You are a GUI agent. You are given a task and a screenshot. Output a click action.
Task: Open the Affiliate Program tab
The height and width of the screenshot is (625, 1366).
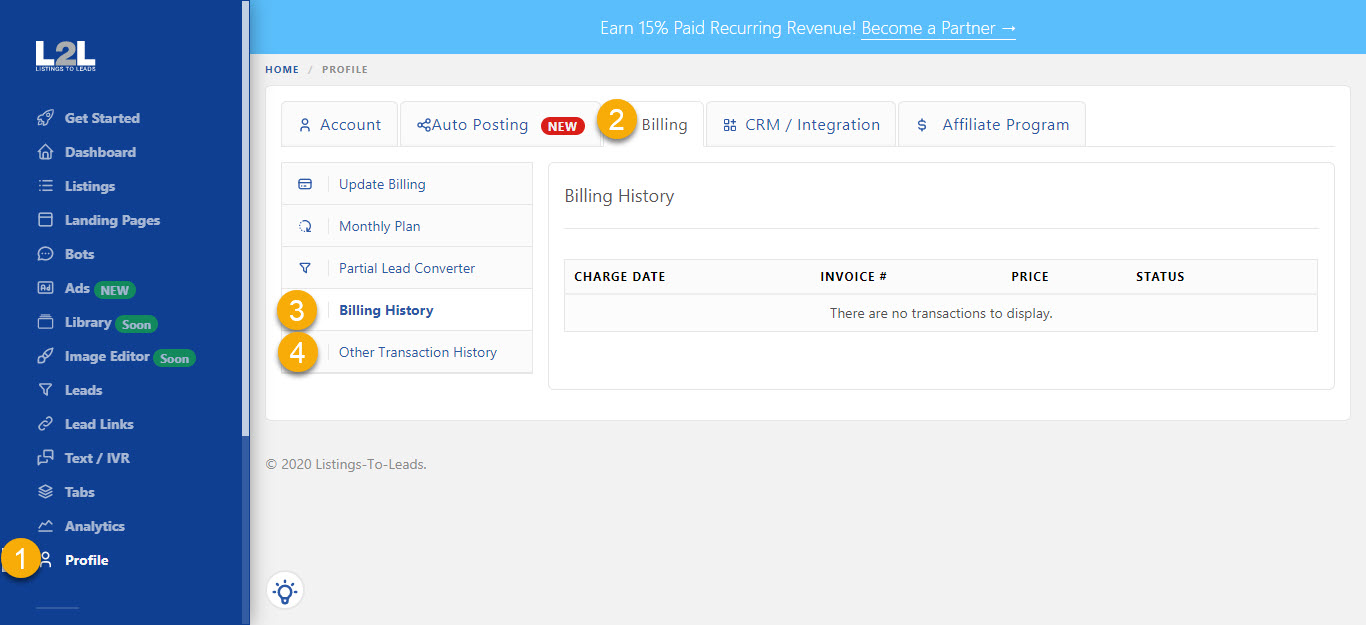(991, 123)
